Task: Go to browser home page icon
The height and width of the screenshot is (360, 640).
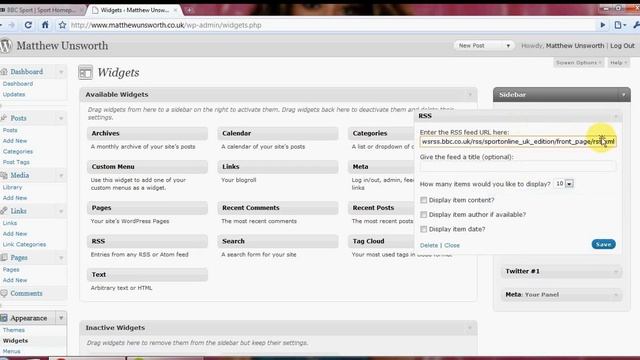Action: click(x=45, y=25)
